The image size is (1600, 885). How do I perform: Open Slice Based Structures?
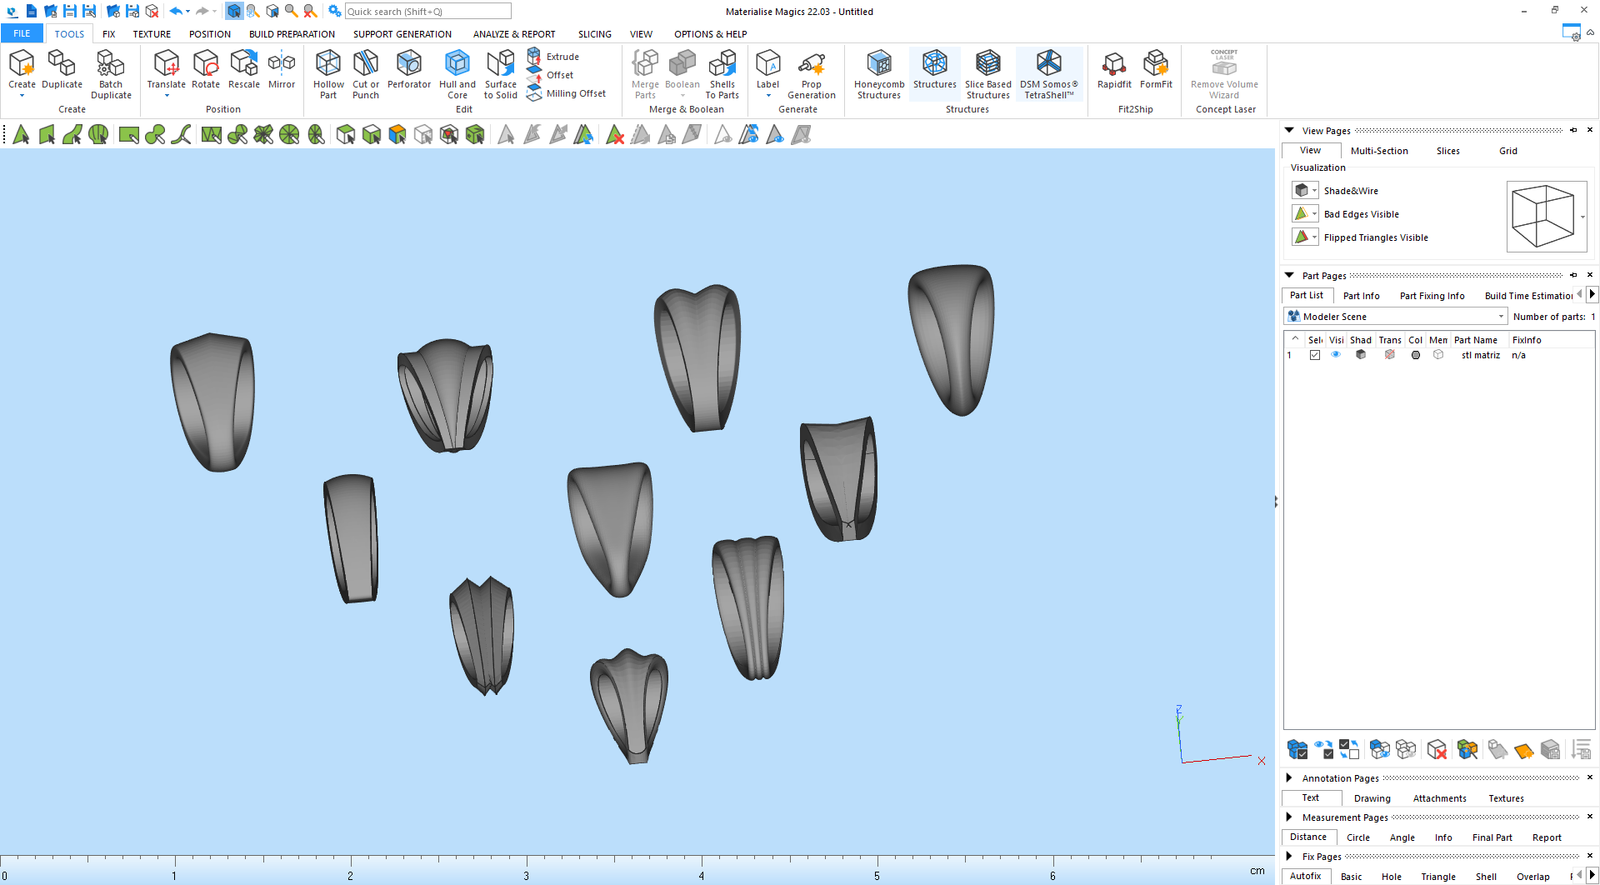tap(988, 74)
